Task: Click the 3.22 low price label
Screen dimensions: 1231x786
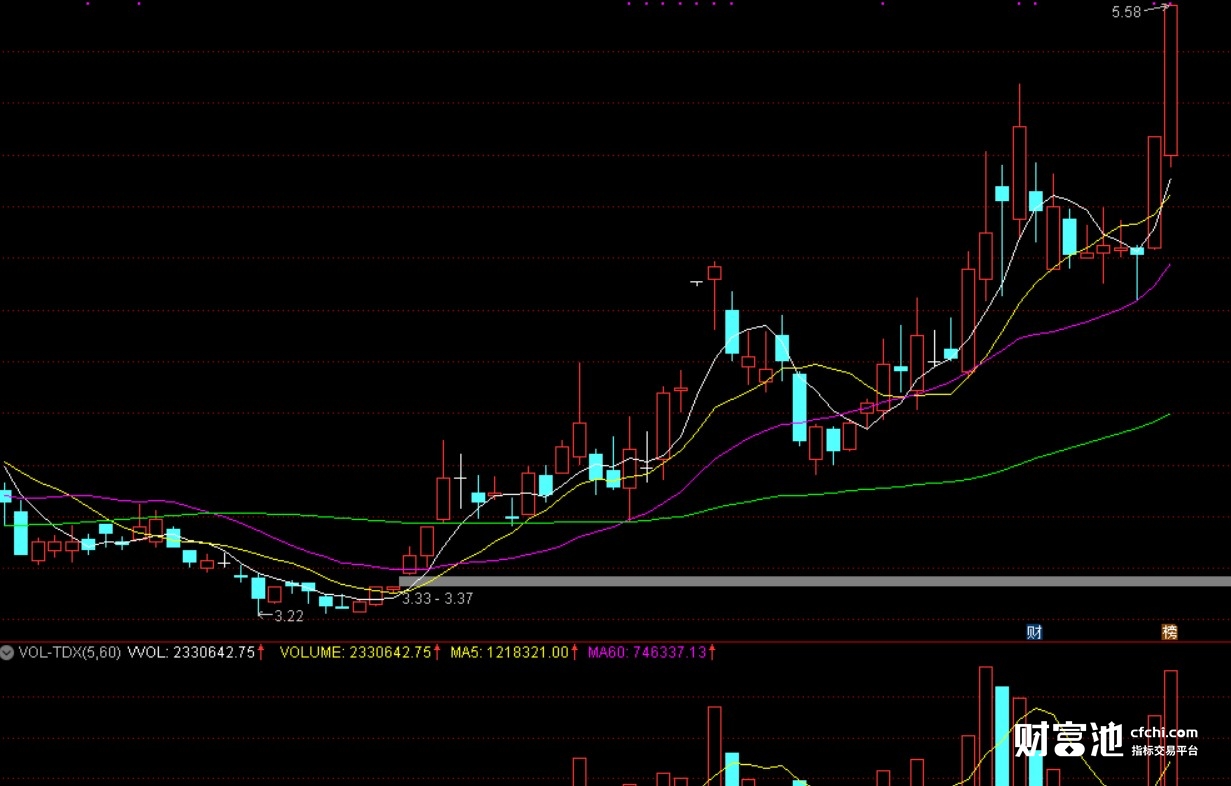Action: coord(288,616)
